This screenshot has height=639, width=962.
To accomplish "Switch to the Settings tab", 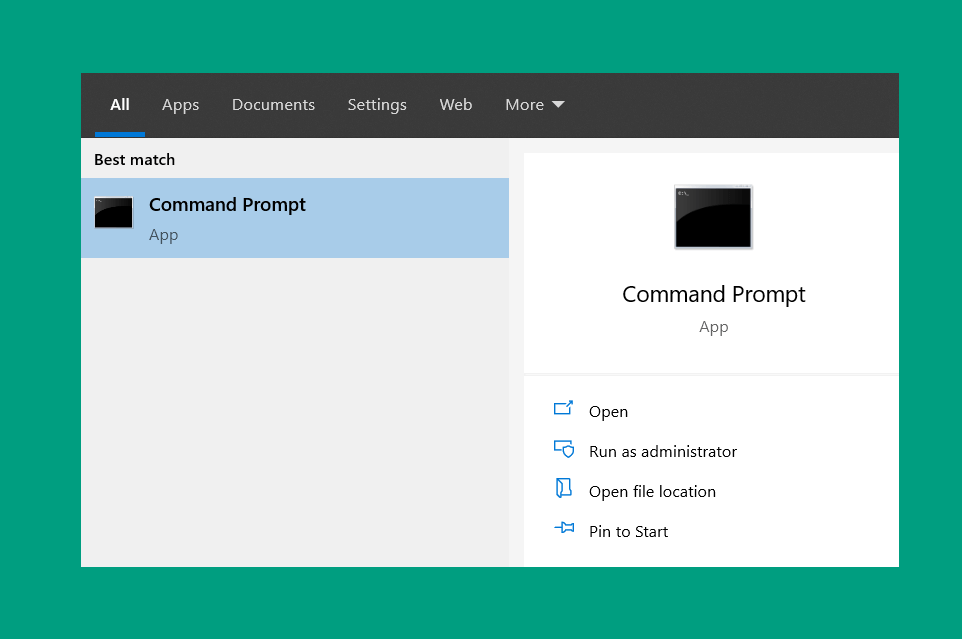I will click(x=377, y=105).
